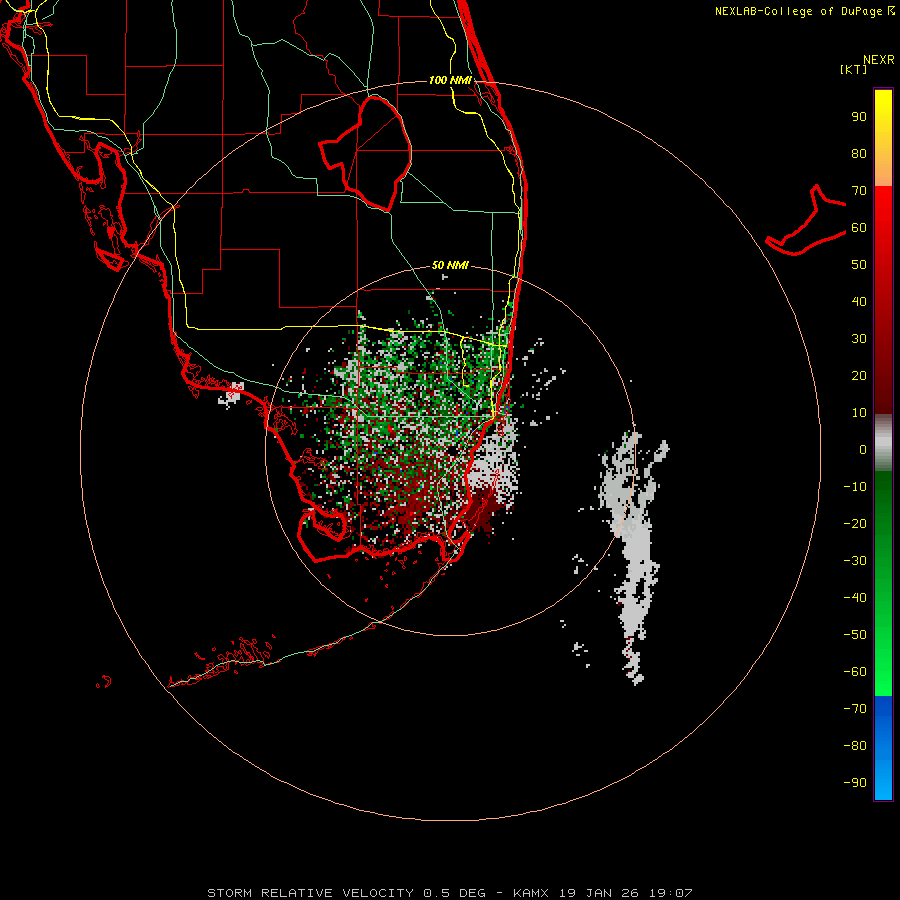Click the 20 value on velocity scale
The height and width of the screenshot is (900, 900).
click(x=859, y=376)
